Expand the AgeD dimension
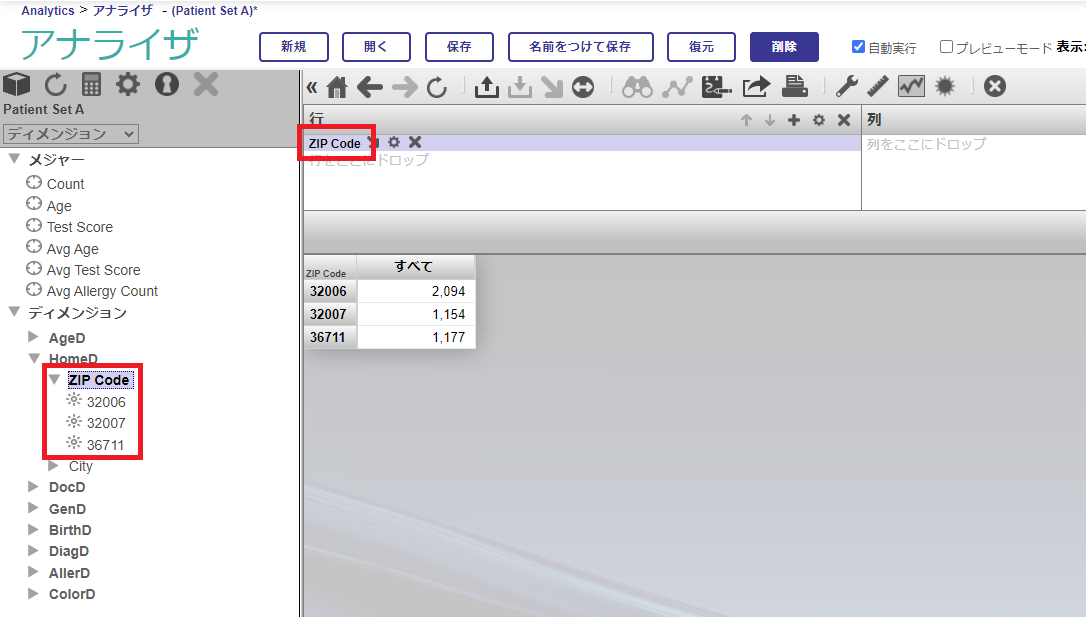 34,338
